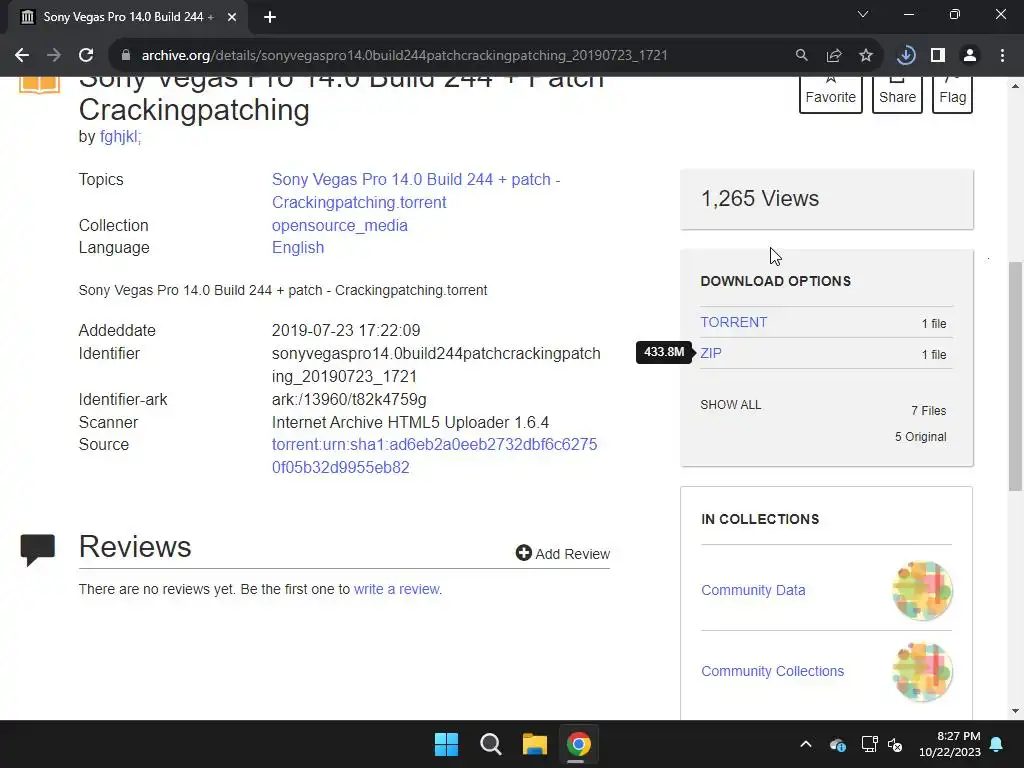The width and height of the screenshot is (1024, 768).
Task: Show hidden system tray icons
Action: [806, 744]
